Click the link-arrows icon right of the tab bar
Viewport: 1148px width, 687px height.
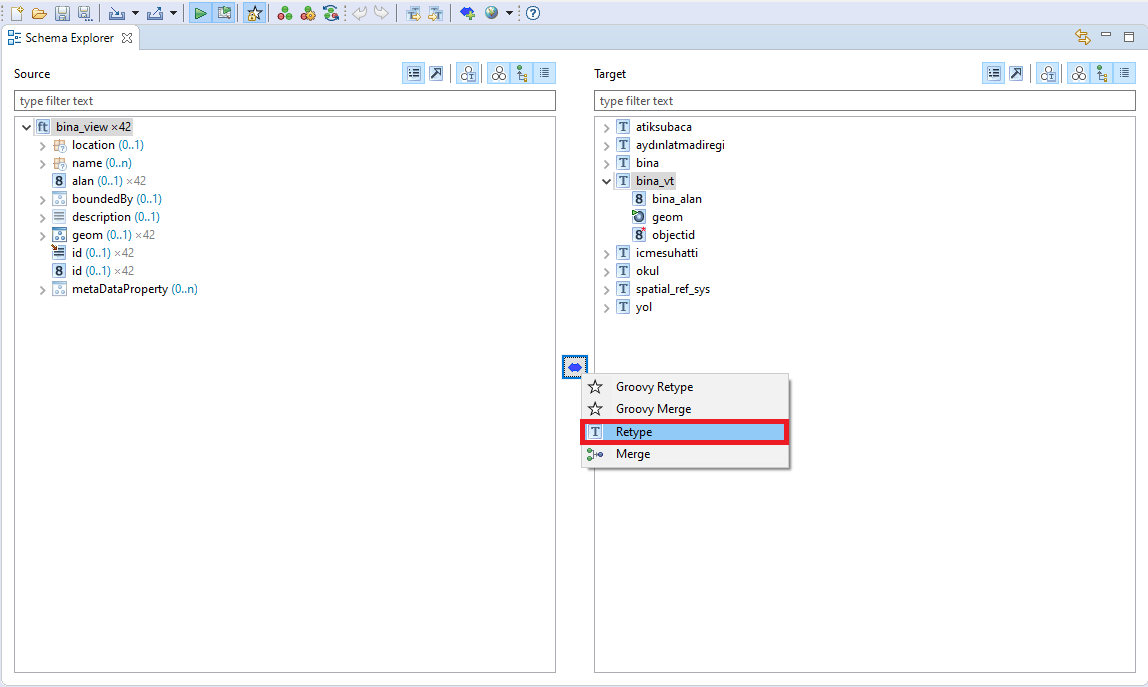pos(1082,37)
